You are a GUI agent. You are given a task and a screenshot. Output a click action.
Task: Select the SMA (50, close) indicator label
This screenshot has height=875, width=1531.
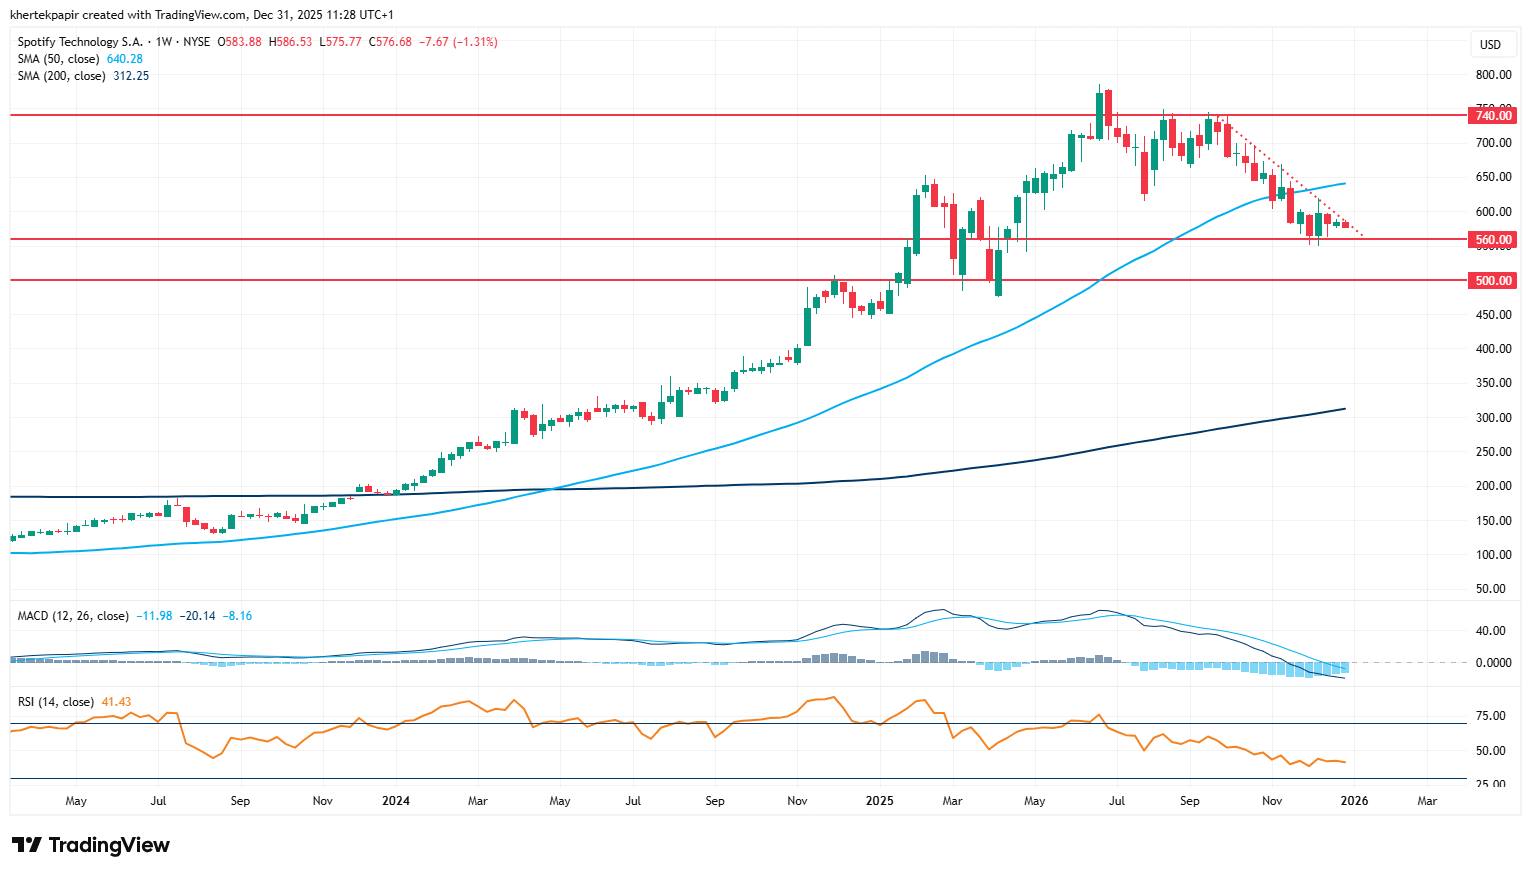pyautogui.click(x=59, y=59)
